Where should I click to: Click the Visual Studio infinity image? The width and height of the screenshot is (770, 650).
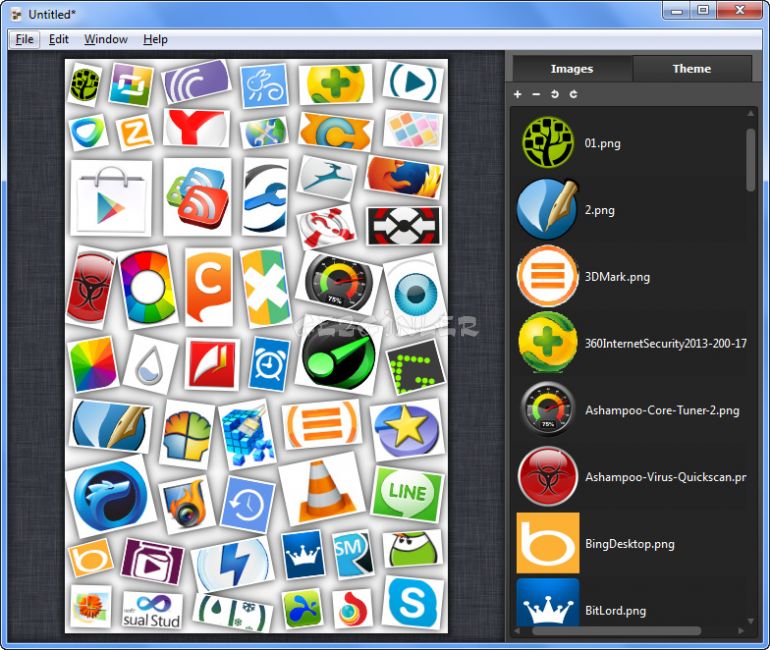point(152,610)
